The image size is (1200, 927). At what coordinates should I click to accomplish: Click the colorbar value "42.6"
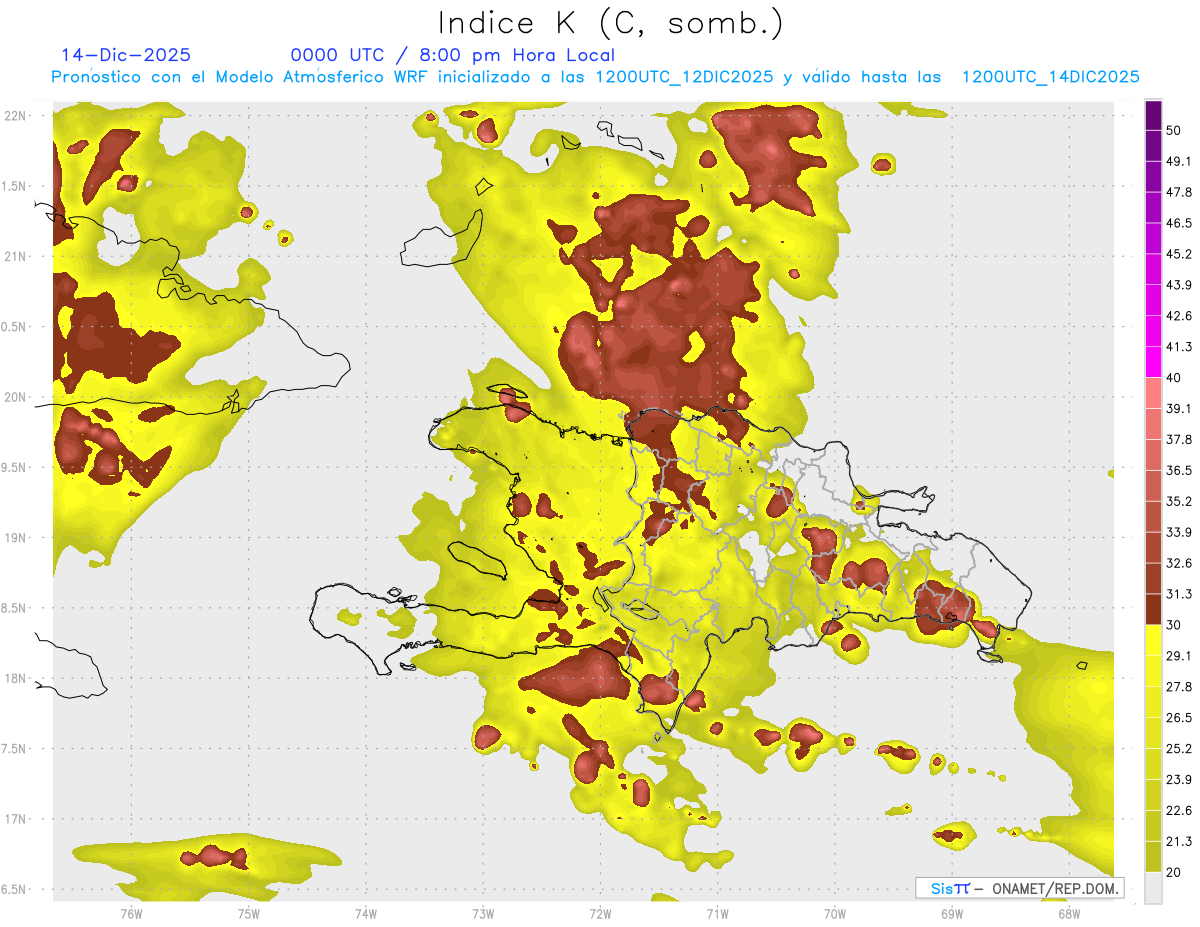click(x=1179, y=317)
